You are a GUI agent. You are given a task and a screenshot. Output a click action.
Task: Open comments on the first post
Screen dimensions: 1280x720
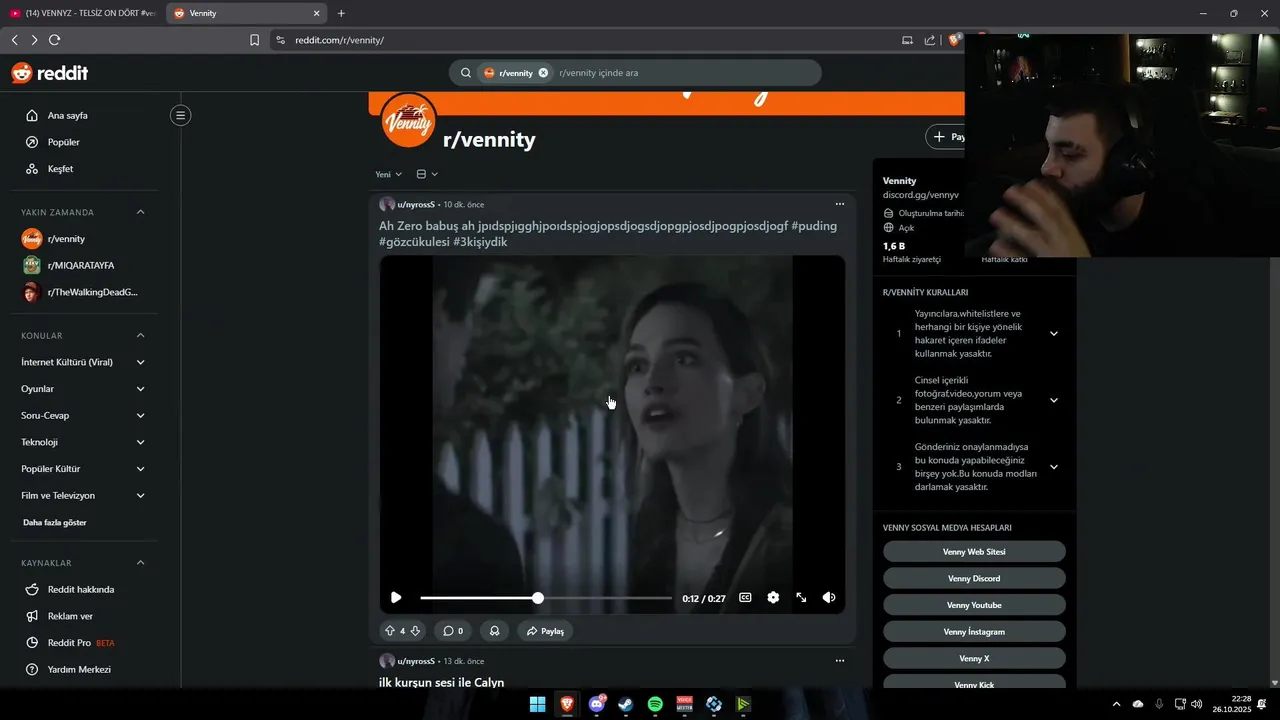(x=453, y=631)
